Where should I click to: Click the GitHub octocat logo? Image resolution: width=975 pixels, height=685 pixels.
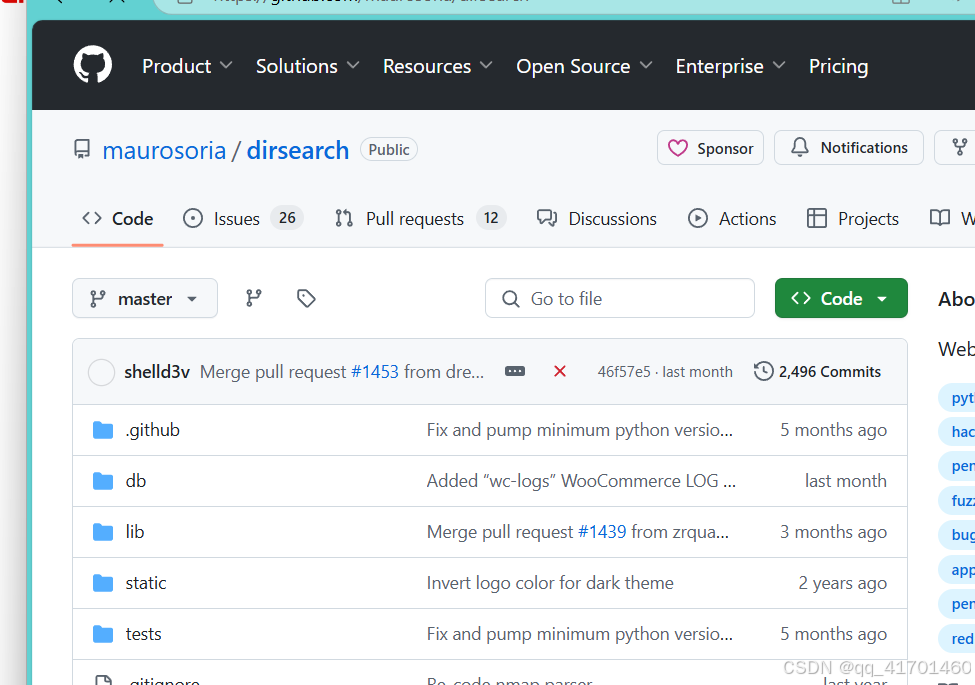pos(93,64)
